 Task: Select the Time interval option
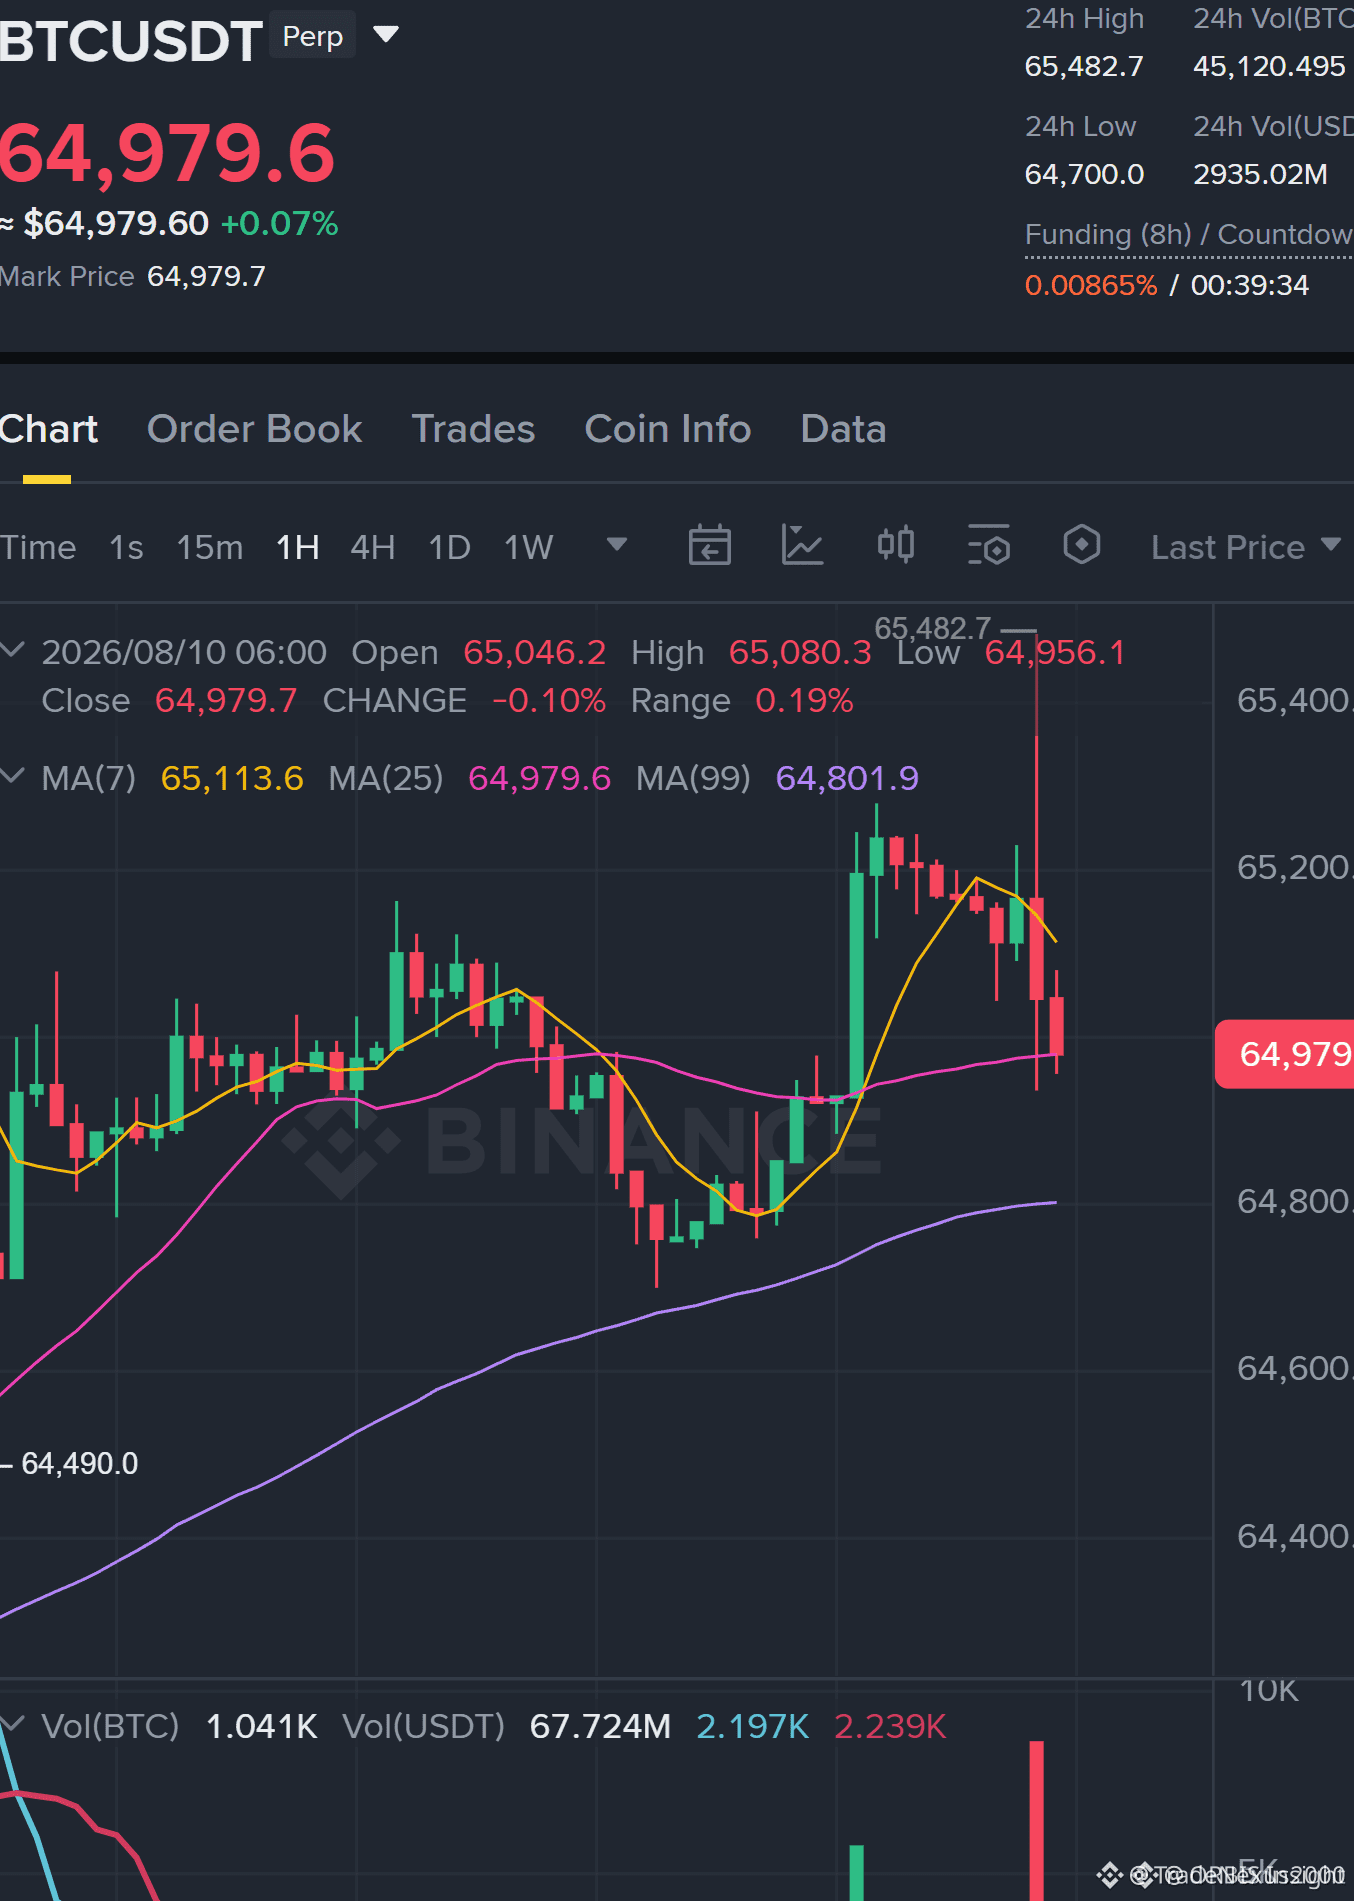click(x=38, y=547)
